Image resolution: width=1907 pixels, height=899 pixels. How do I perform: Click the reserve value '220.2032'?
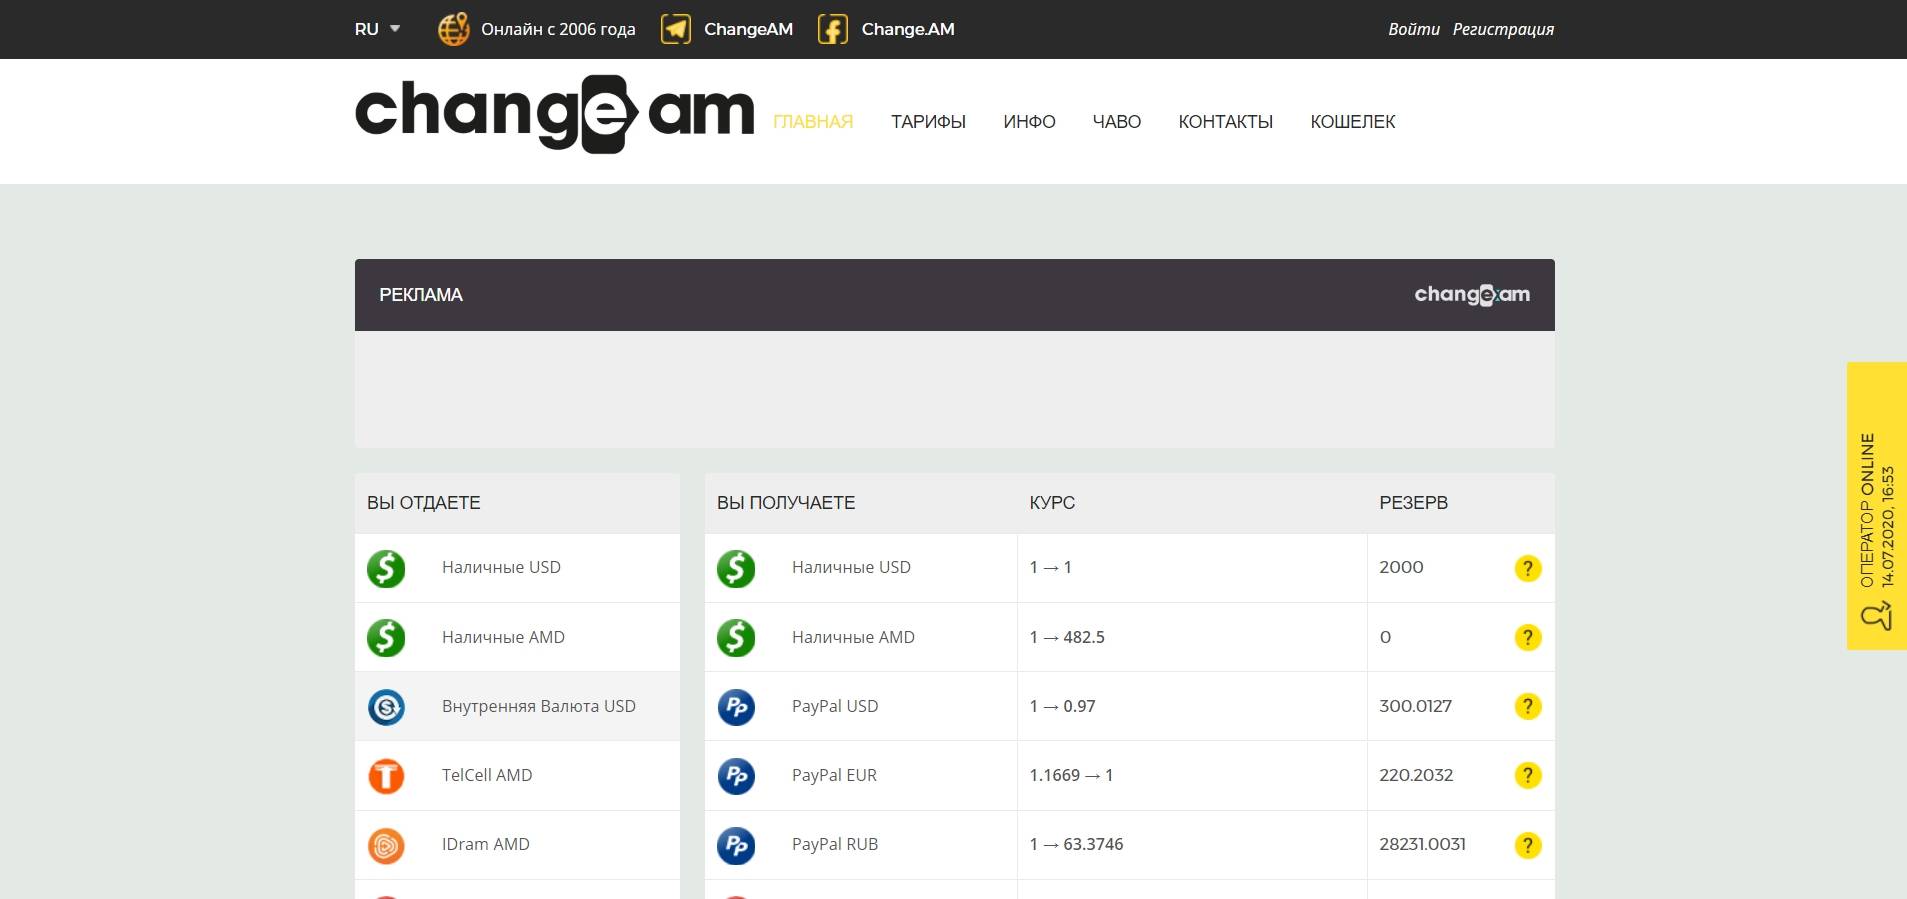[1416, 775]
